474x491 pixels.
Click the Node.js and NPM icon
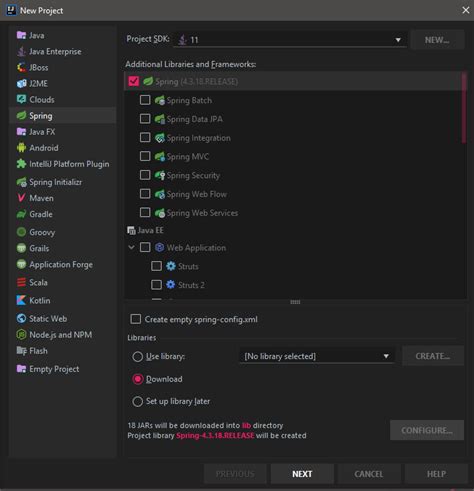tap(21, 334)
